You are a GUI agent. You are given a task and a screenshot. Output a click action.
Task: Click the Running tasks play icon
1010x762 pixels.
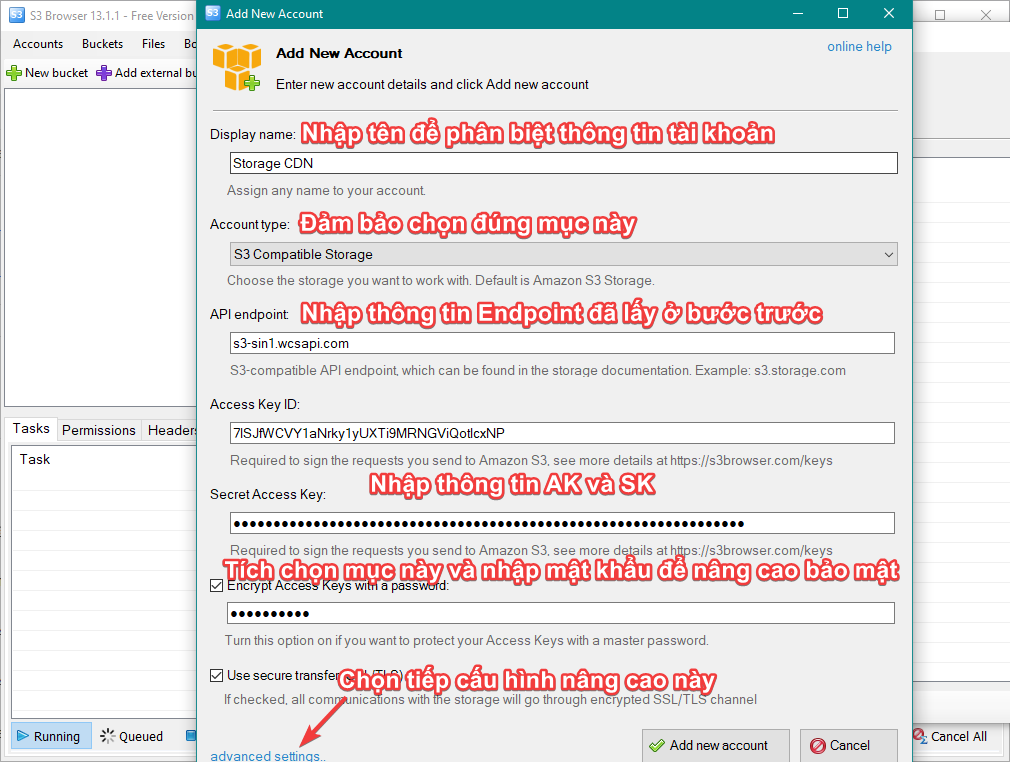click(x=22, y=737)
